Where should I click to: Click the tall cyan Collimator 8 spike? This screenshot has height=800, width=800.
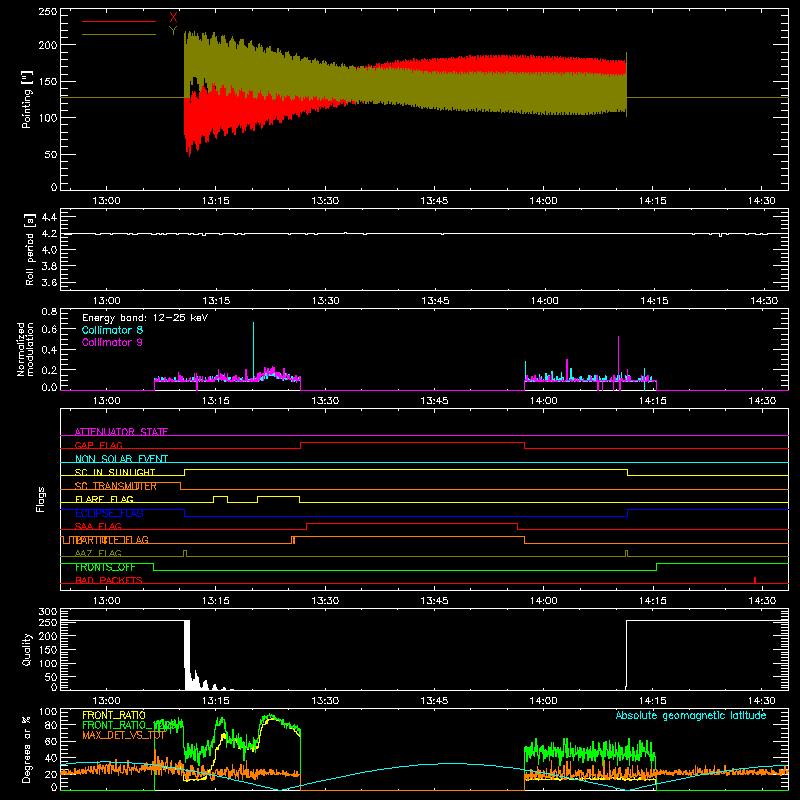click(x=253, y=349)
